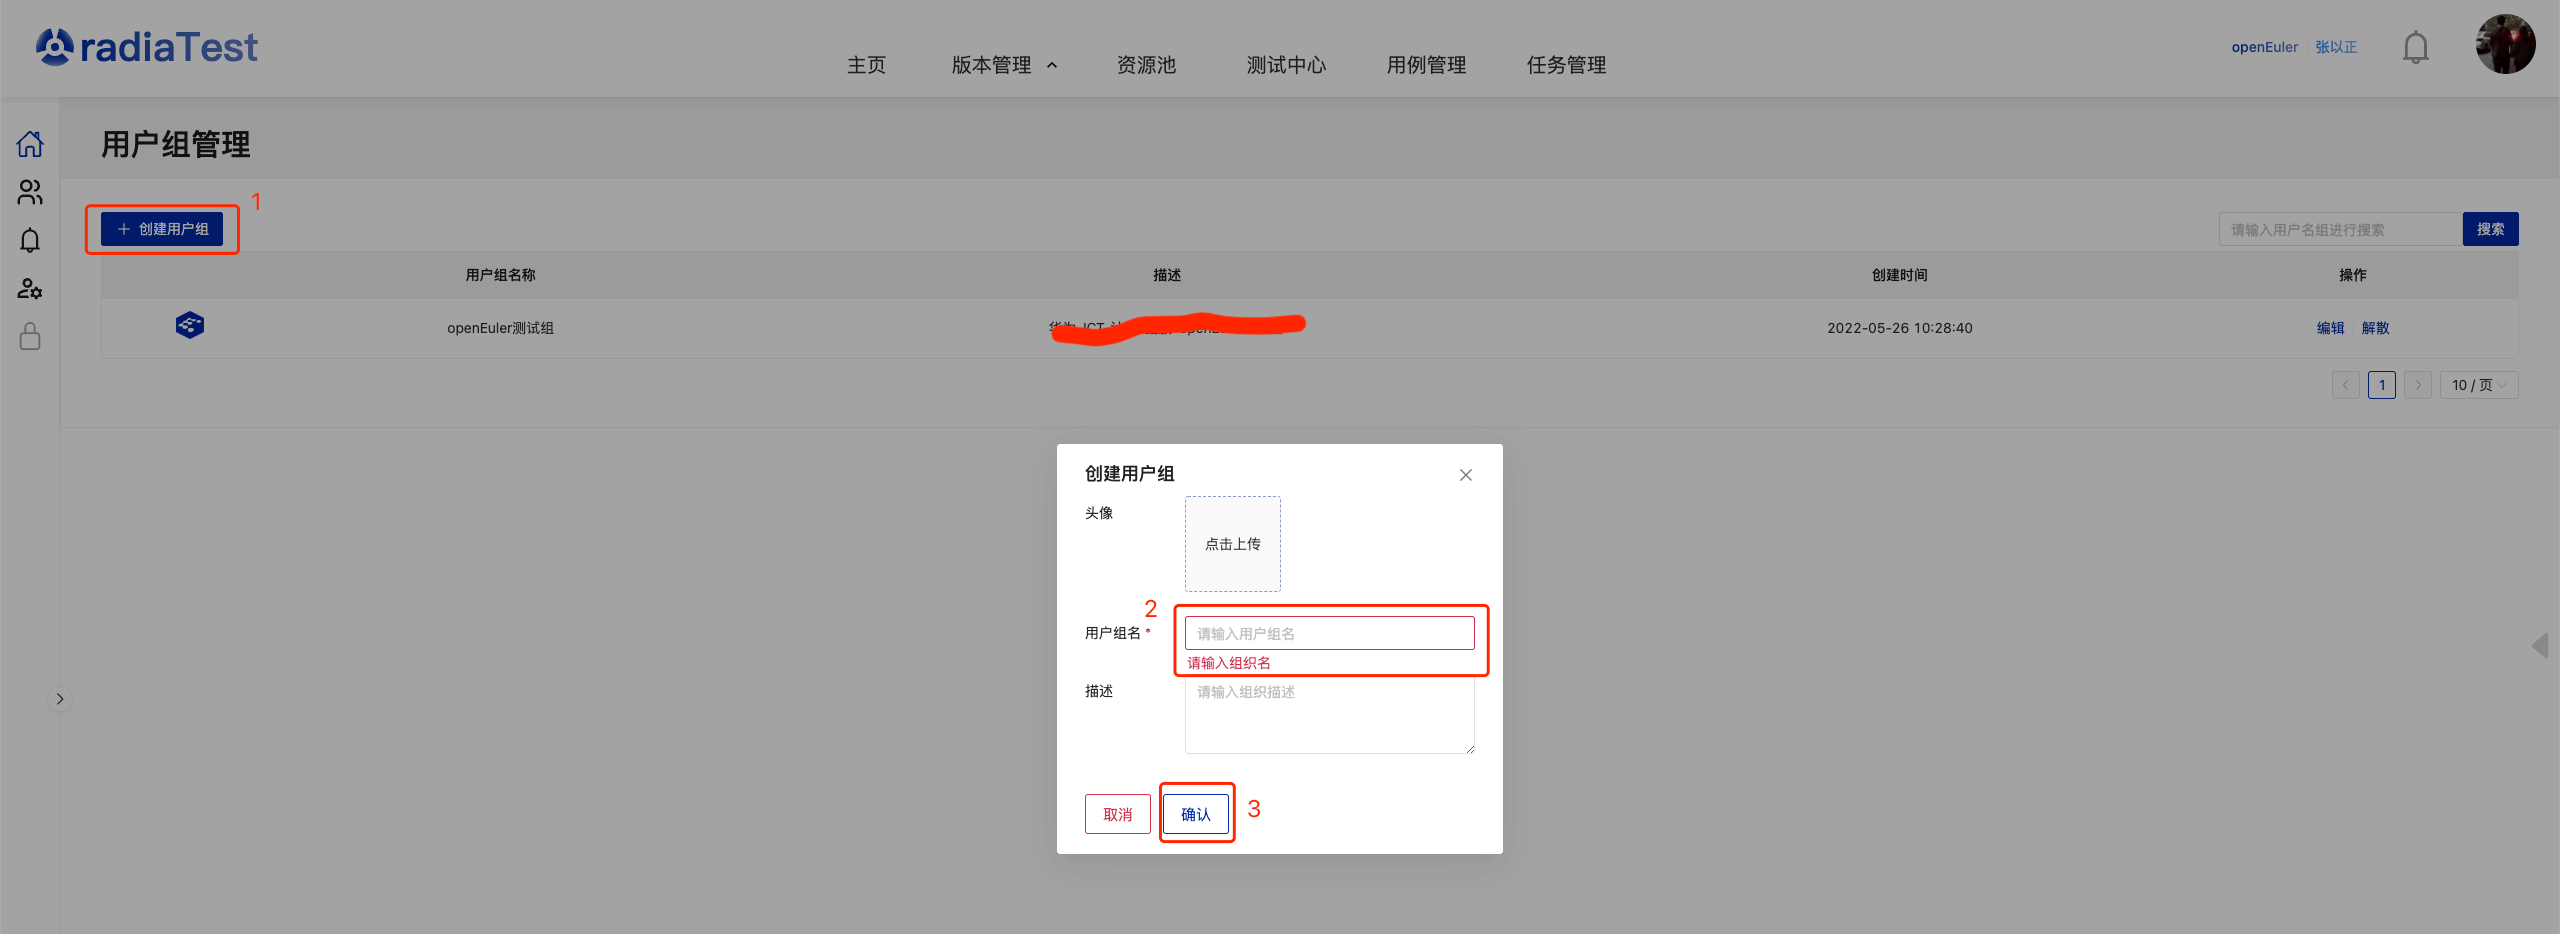Click the 取消 button in dialog
This screenshot has height=934, width=2560.
(1117, 814)
